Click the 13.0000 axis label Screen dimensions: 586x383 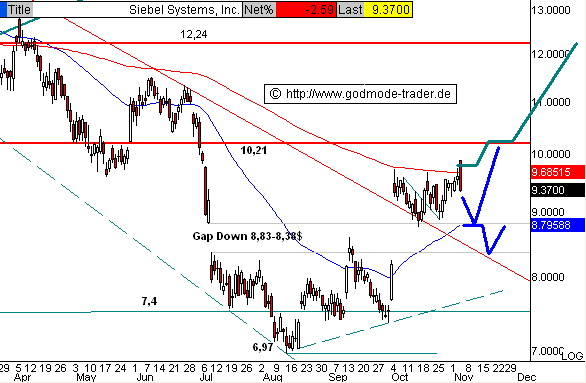(551, 10)
